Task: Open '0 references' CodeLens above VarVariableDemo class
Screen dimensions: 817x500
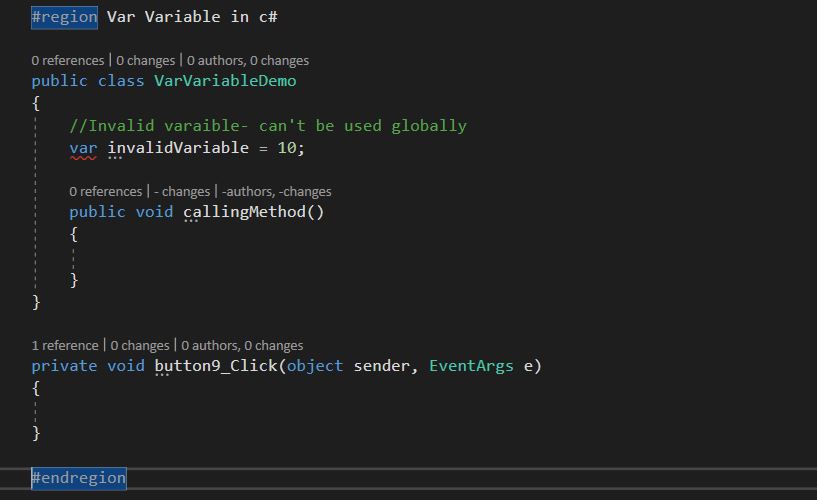Action: click(x=68, y=60)
